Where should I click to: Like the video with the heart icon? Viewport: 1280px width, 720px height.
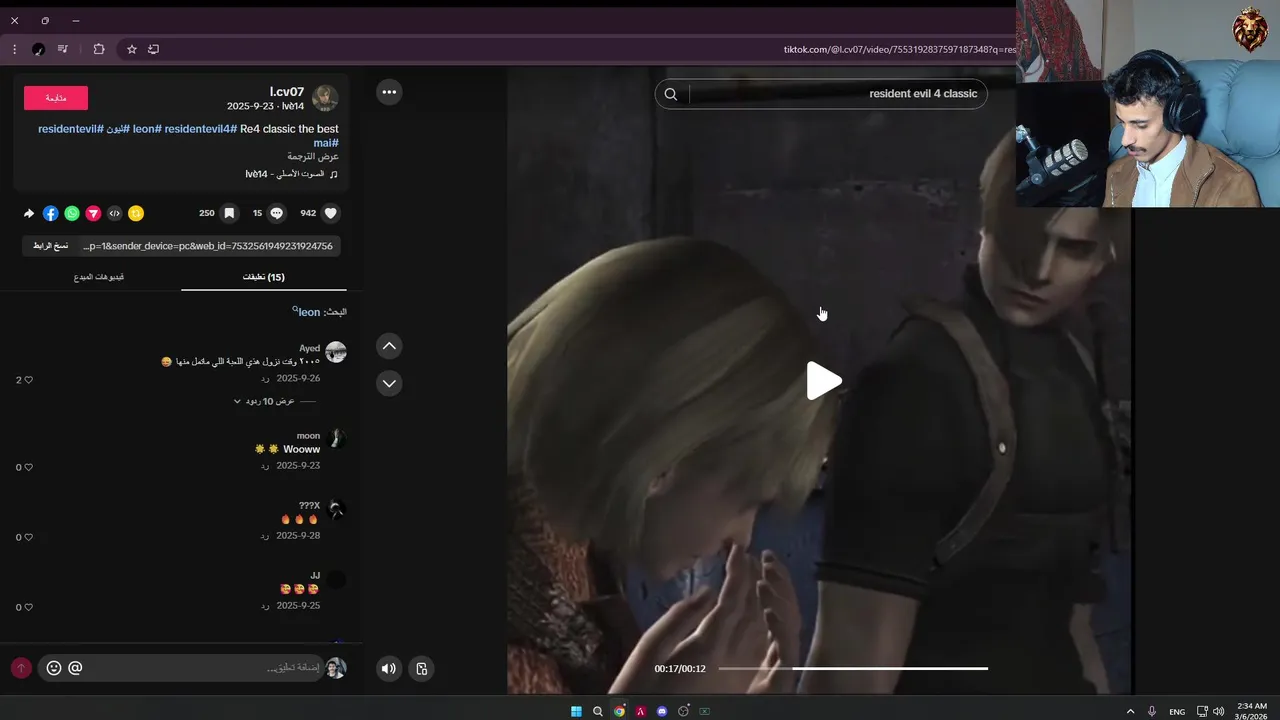pyautogui.click(x=331, y=213)
